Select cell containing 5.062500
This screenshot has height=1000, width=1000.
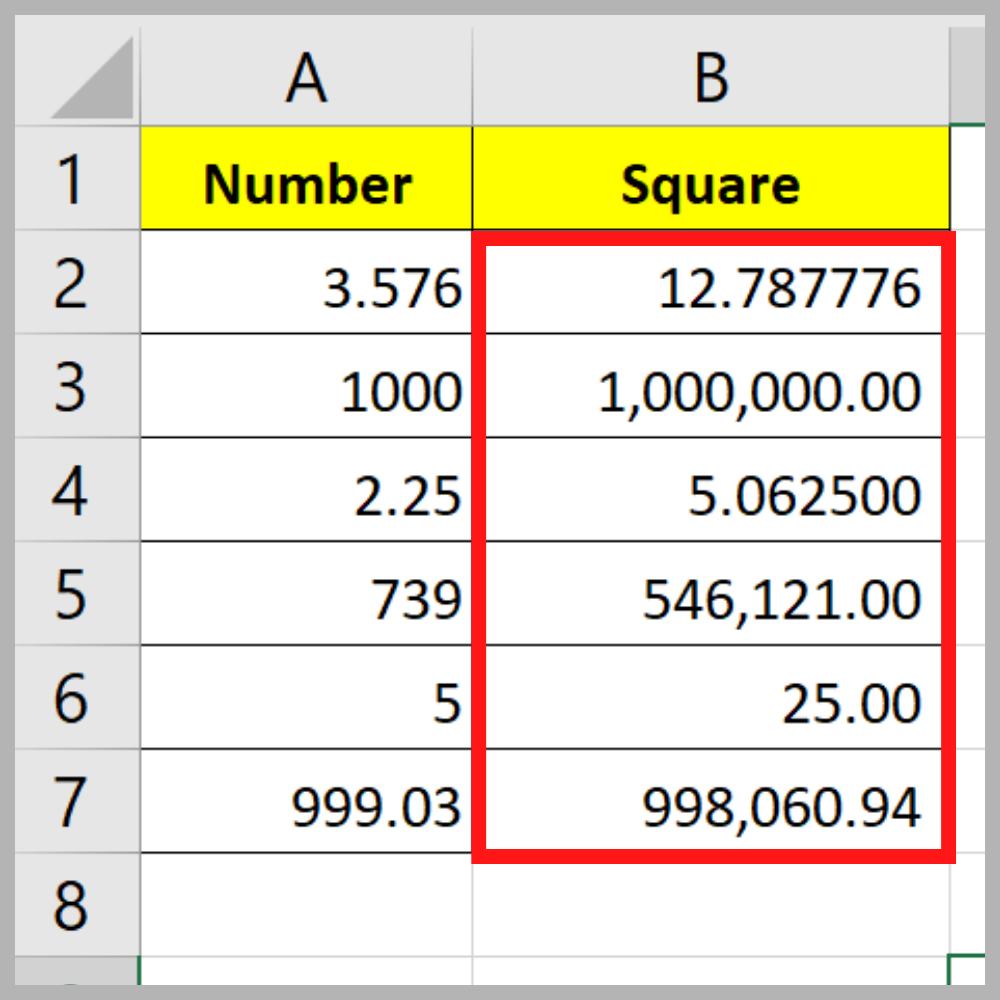click(710, 489)
